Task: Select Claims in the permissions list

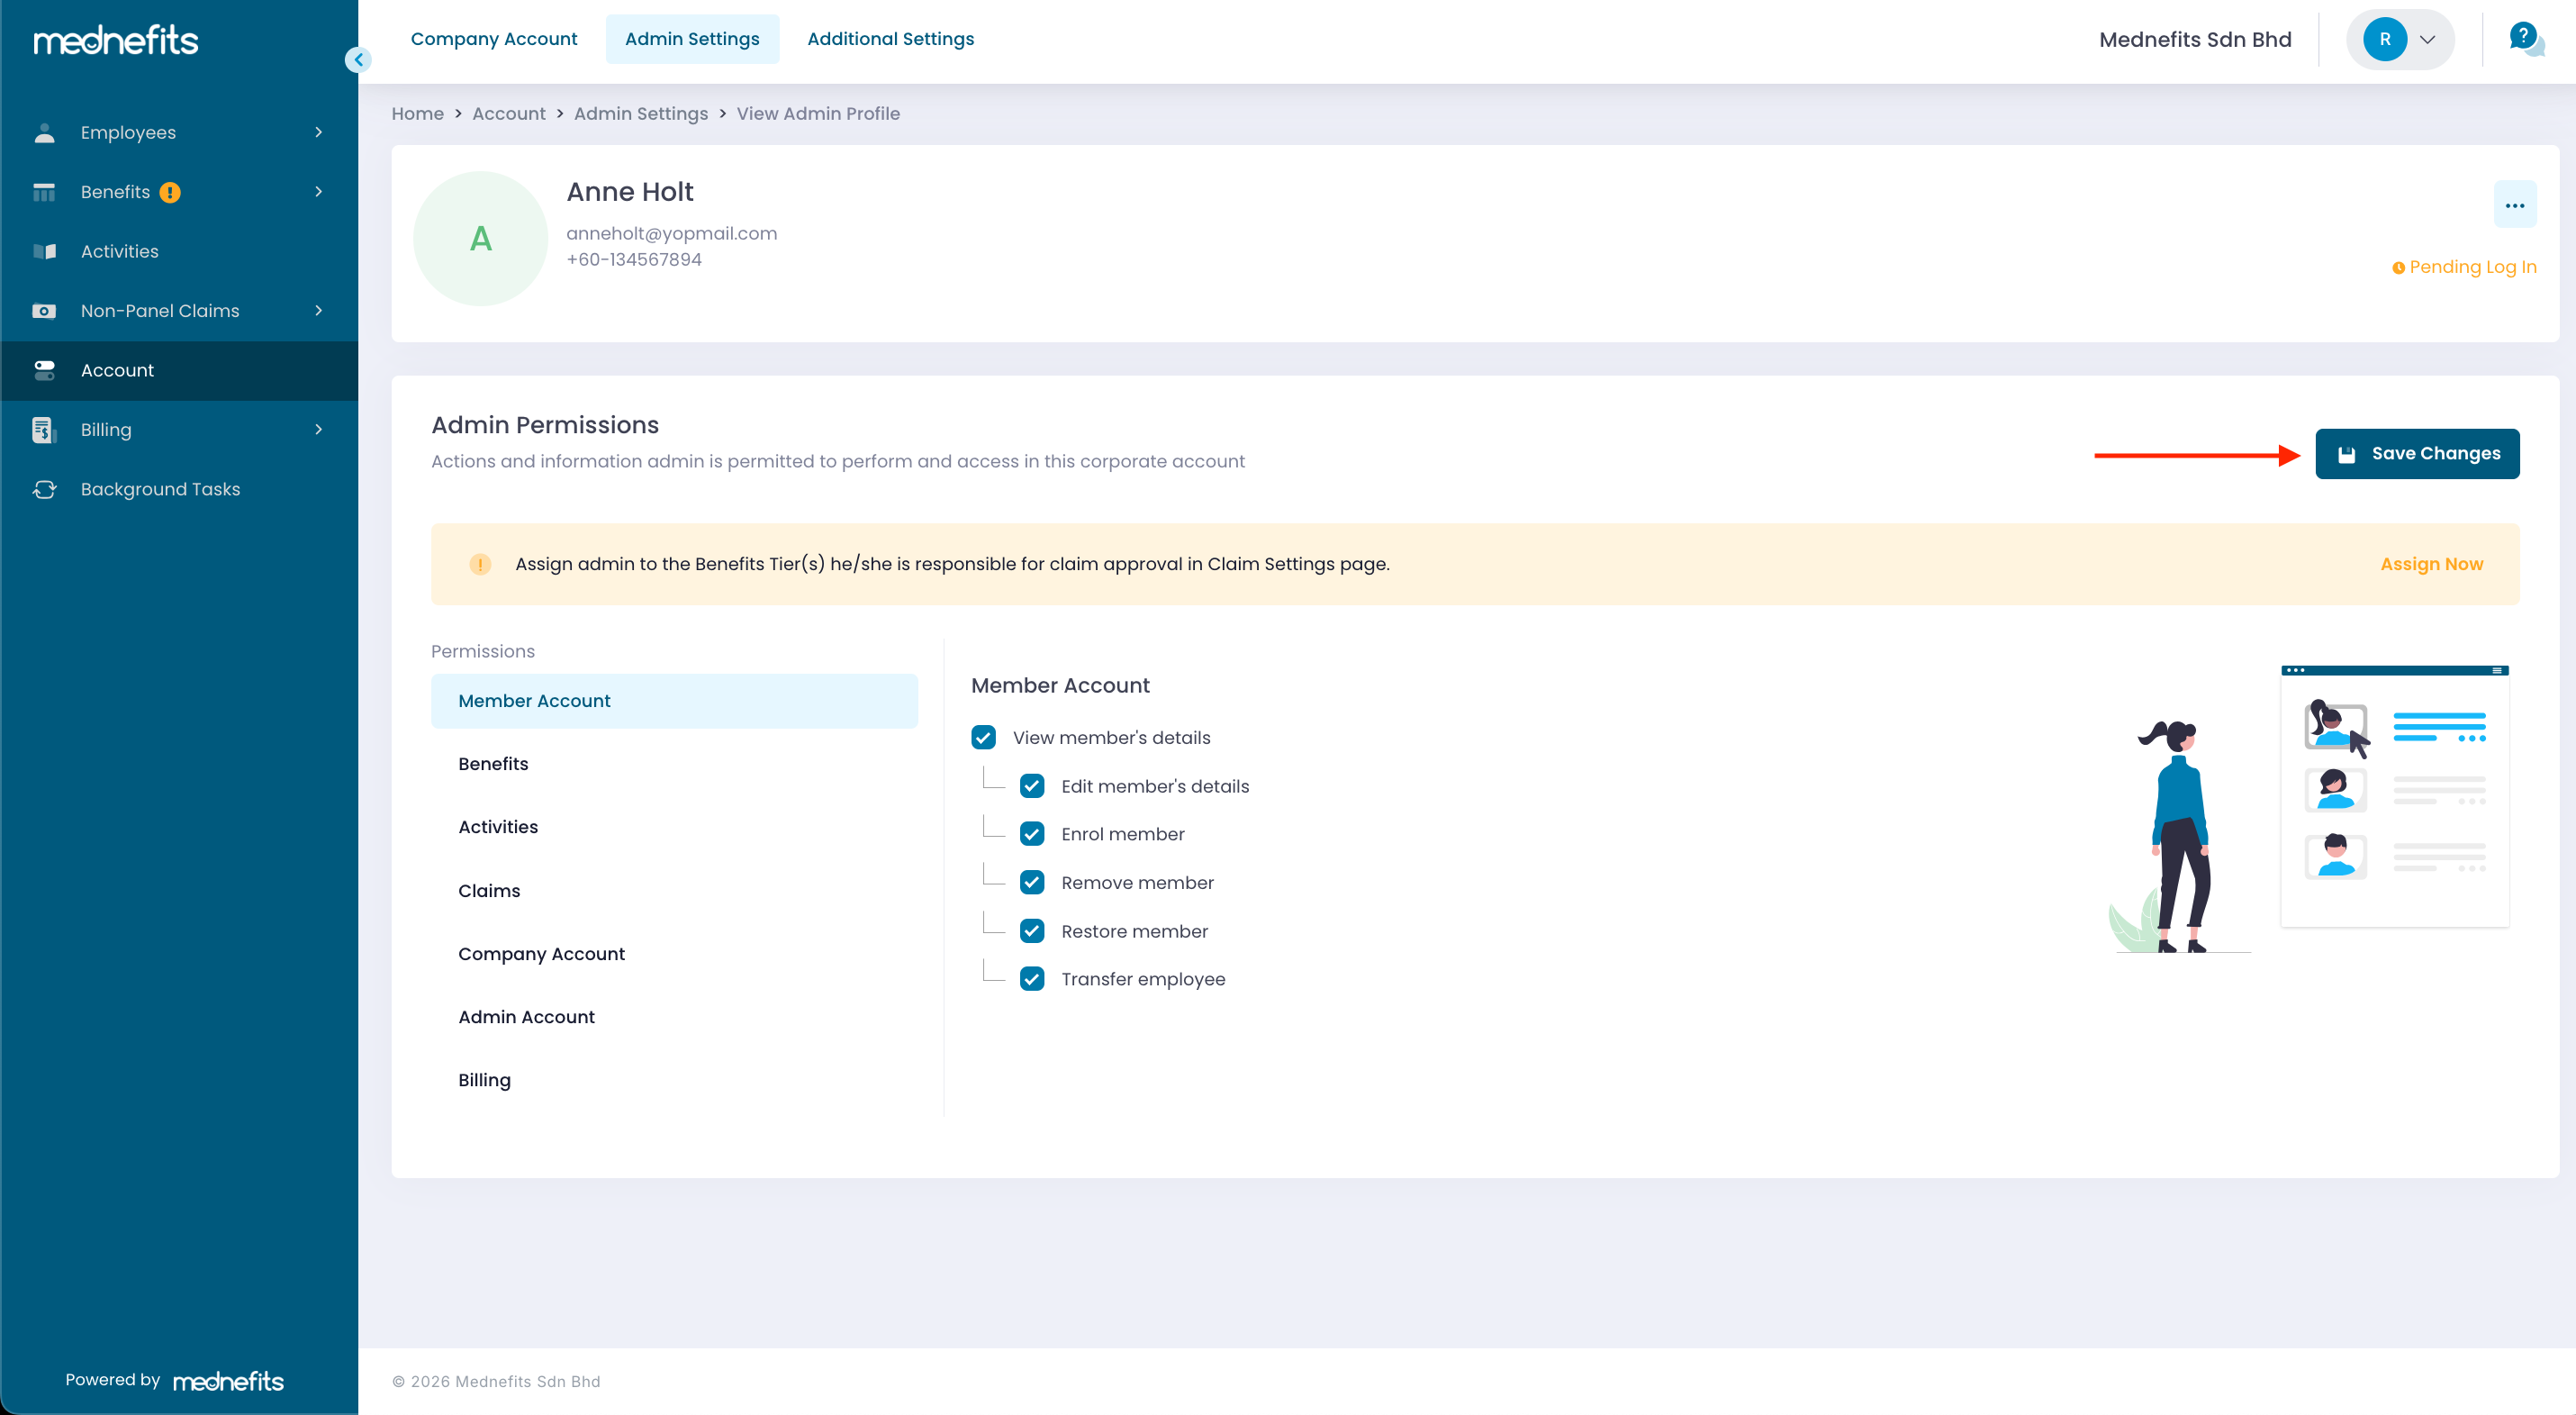Action: pos(489,891)
